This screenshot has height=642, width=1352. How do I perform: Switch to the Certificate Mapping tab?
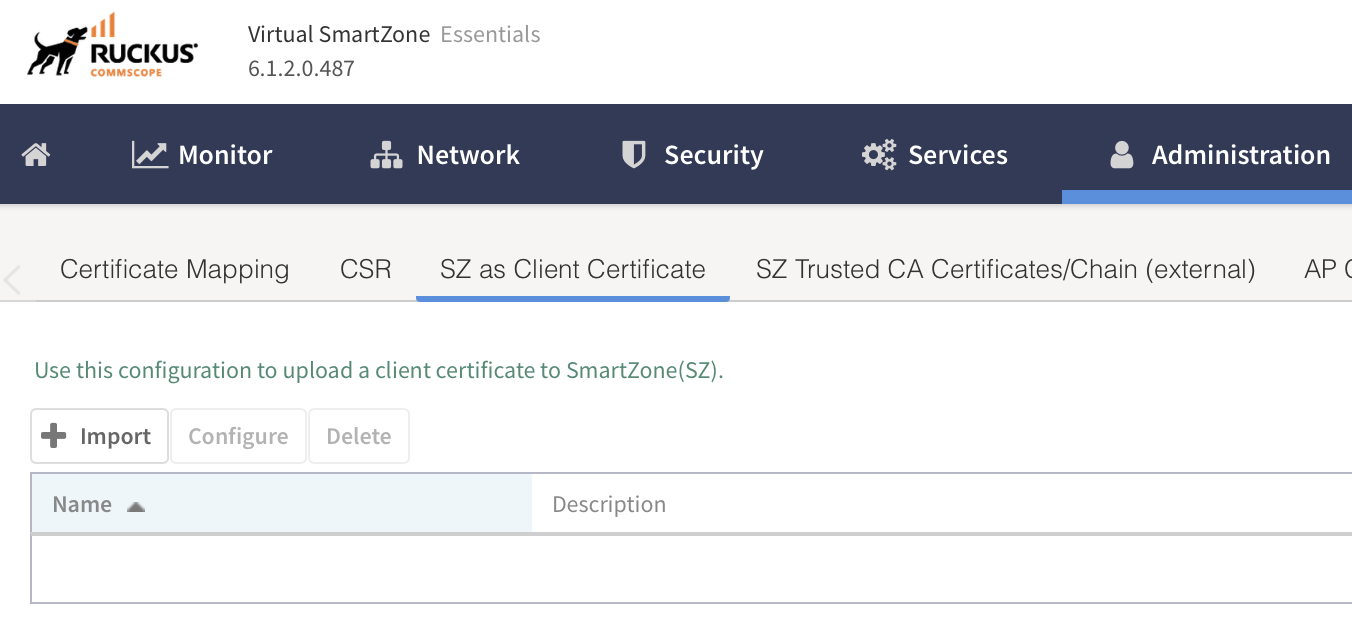174,269
